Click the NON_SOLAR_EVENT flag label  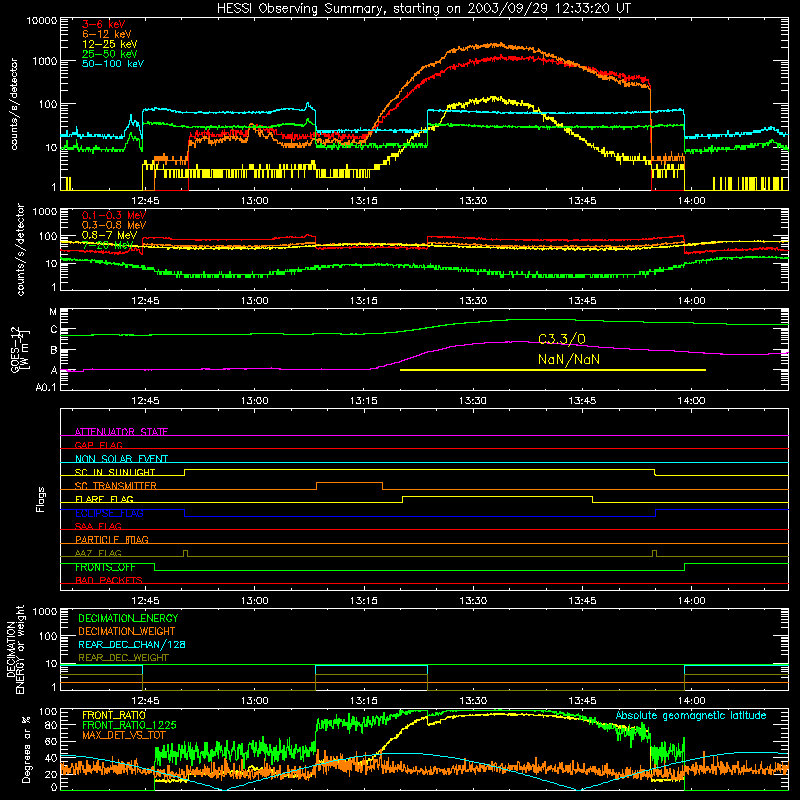click(x=121, y=459)
